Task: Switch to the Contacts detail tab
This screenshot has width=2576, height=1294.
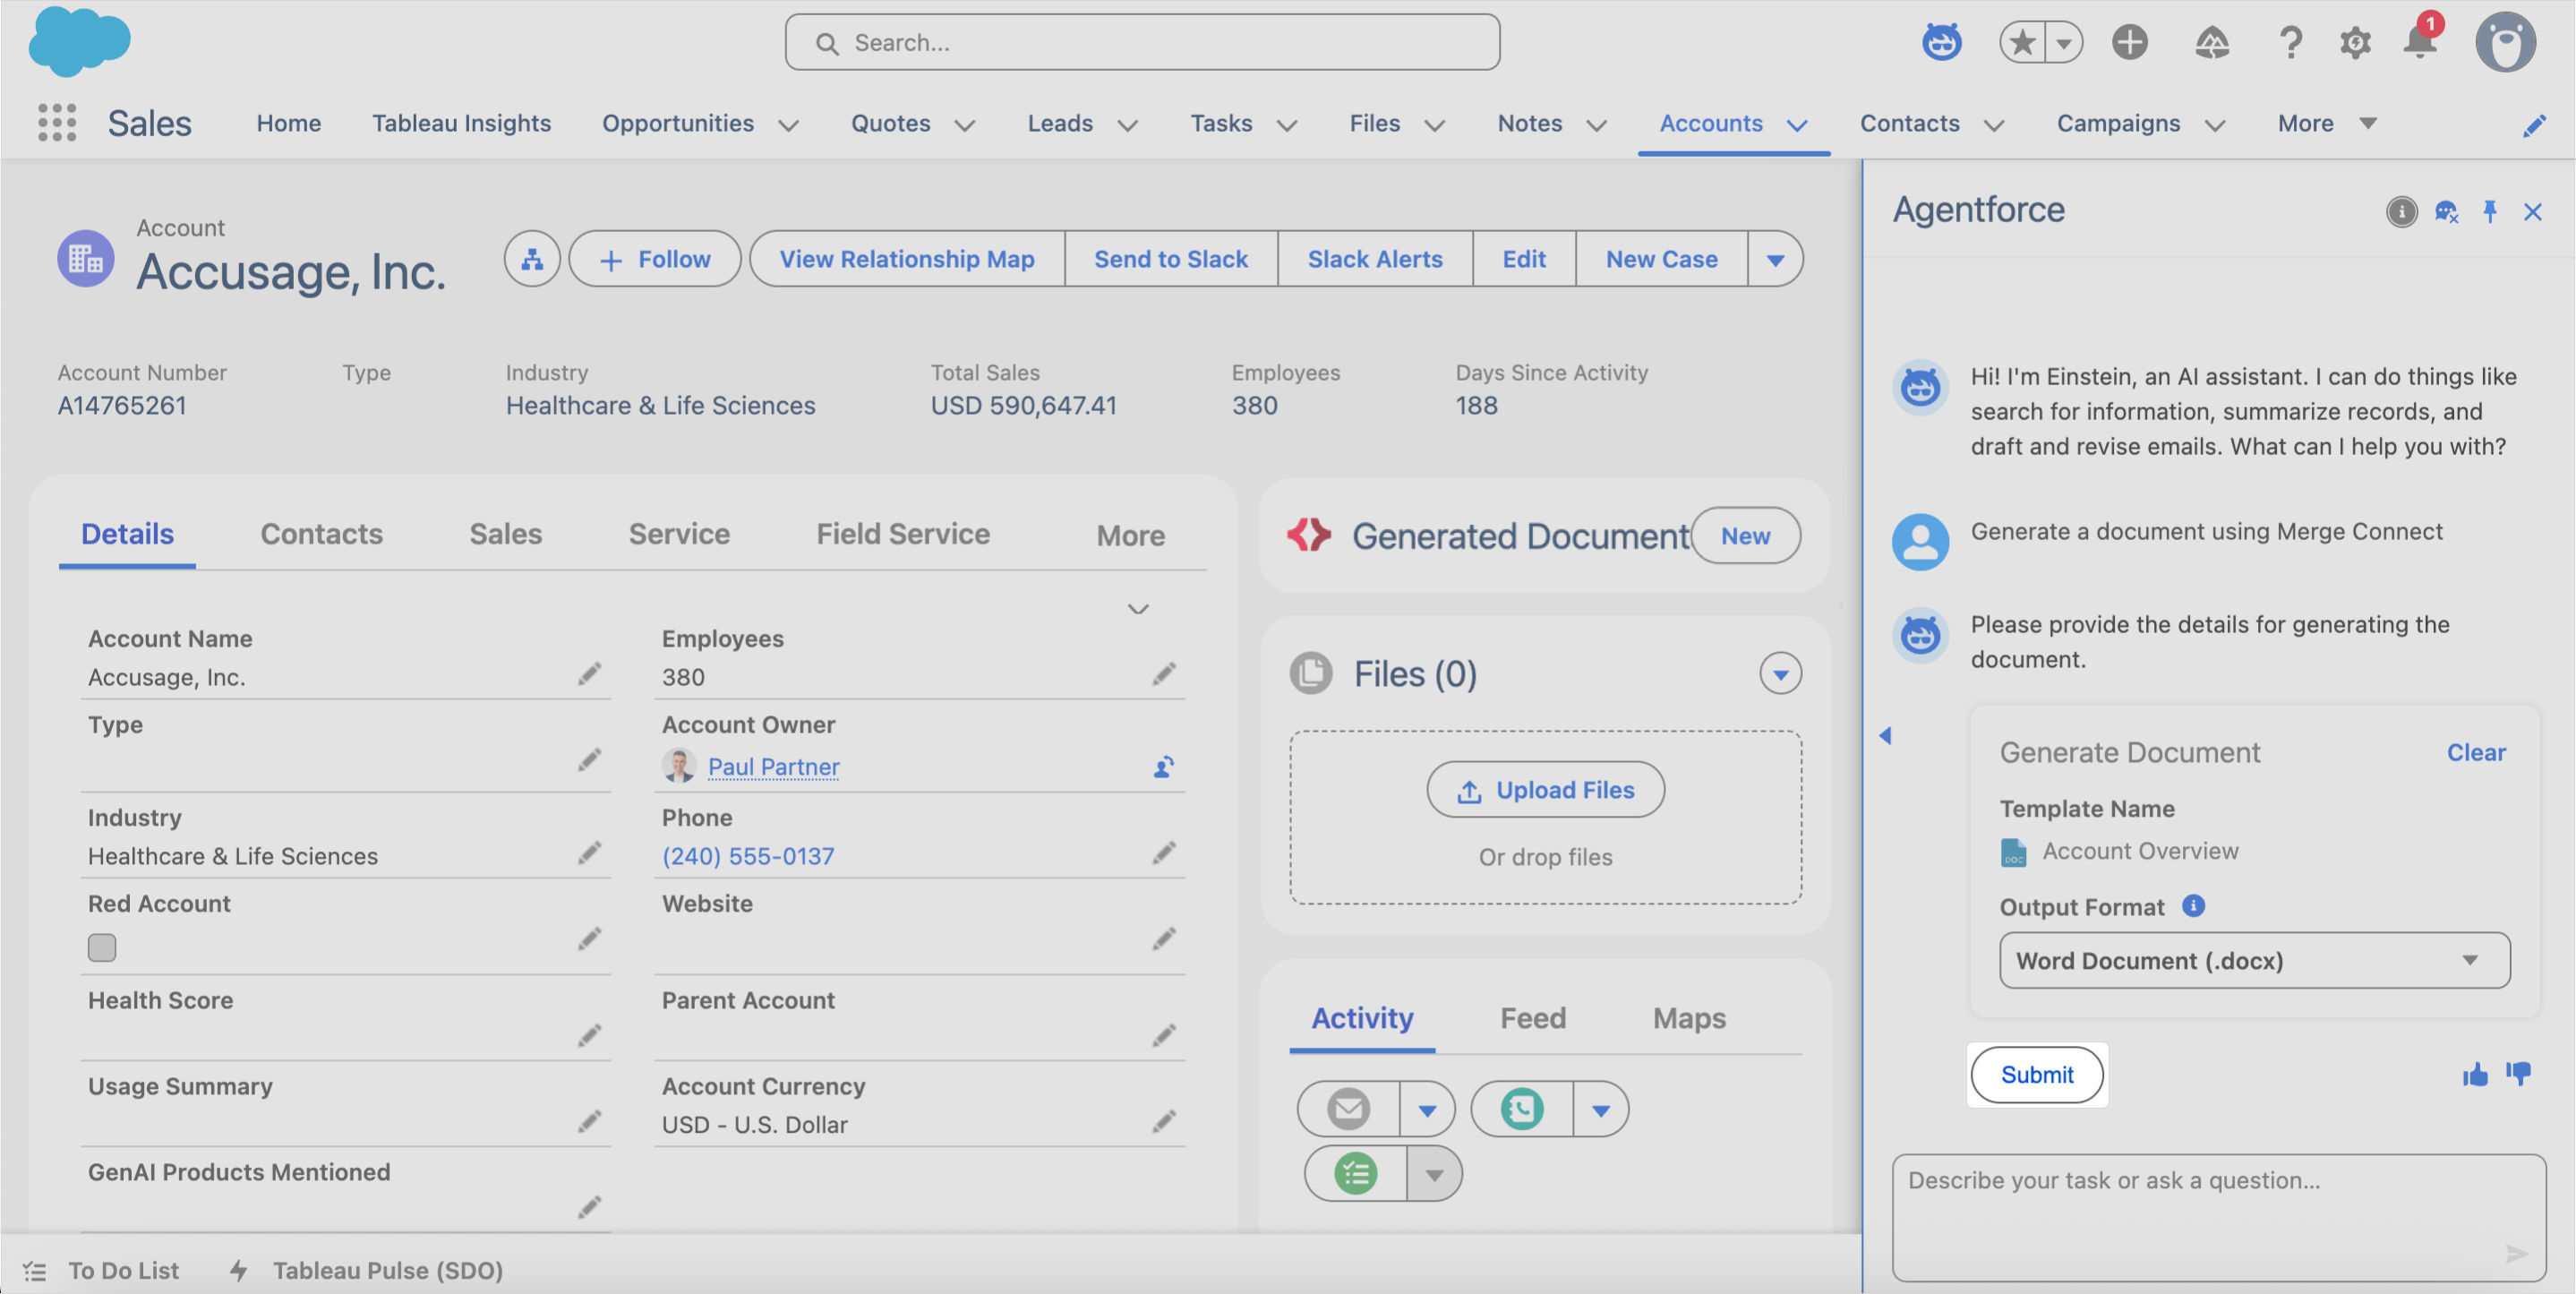Action: click(321, 534)
